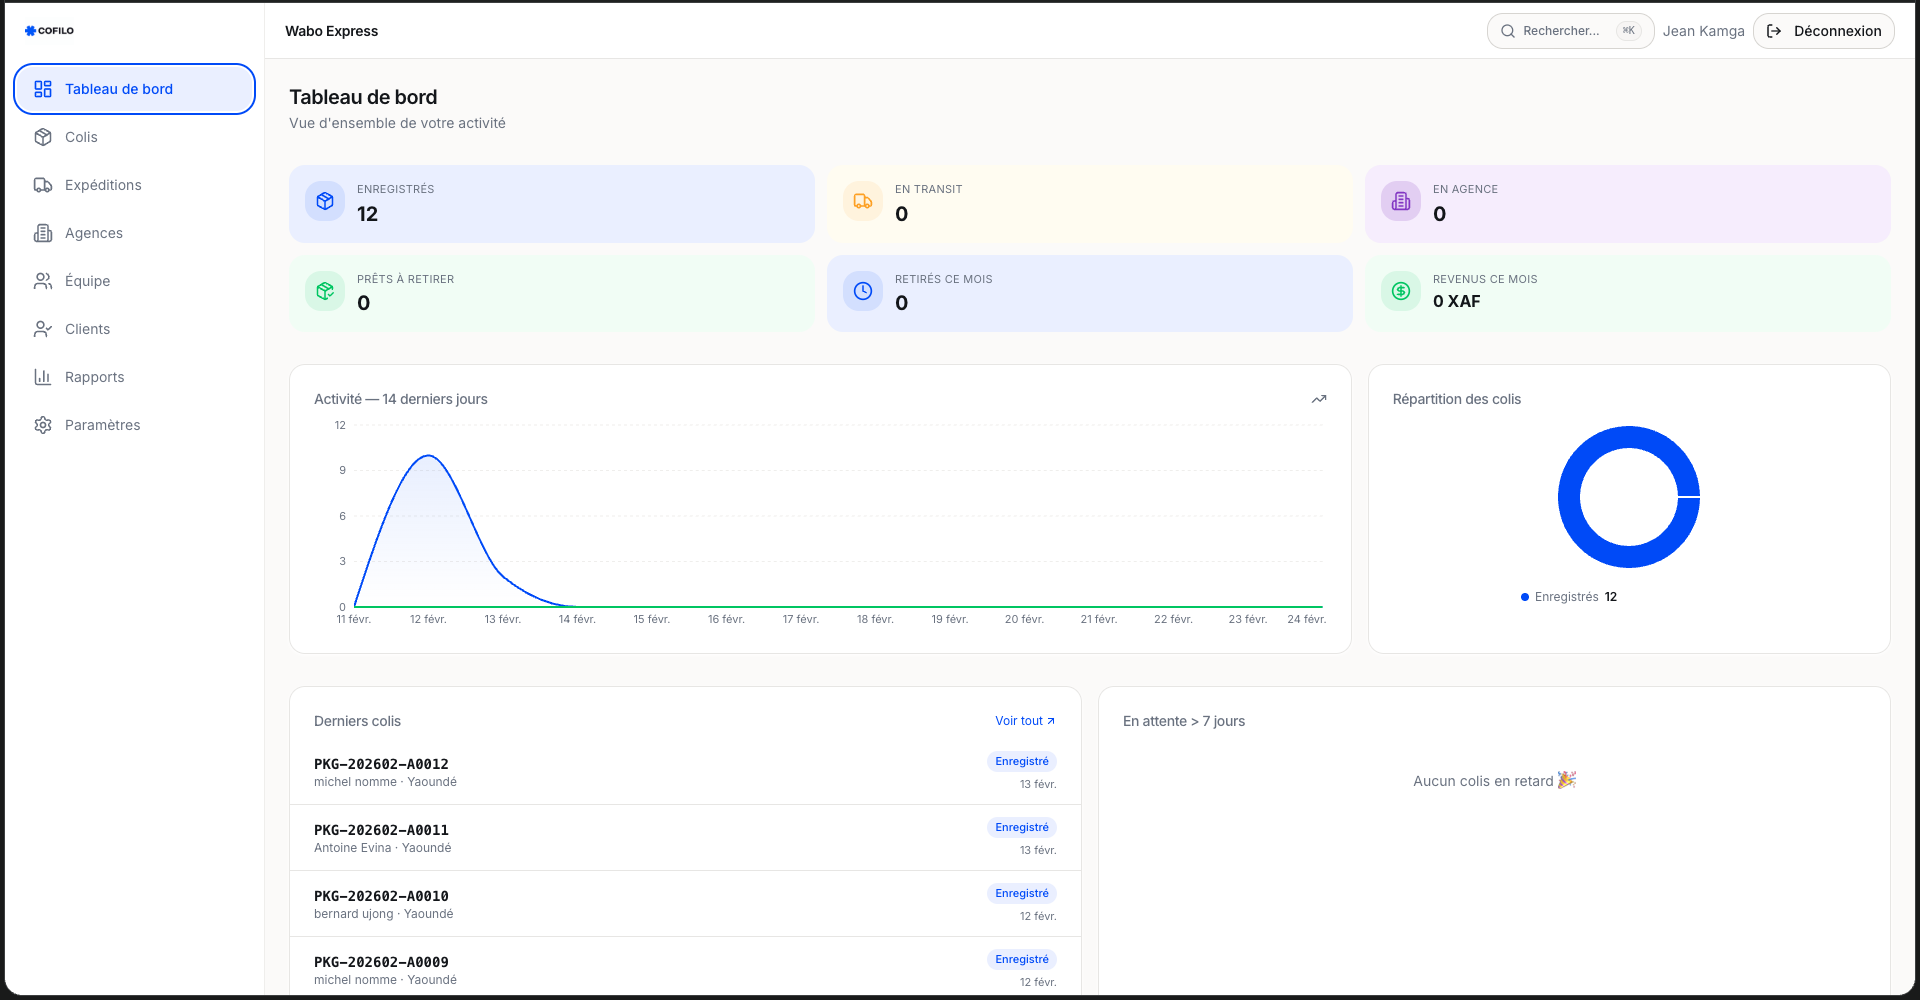Click the trend arrow icon on Activité chart
Image resolution: width=1920 pixels, height=1000 pixels.
pyautogui.click(x=1319, y=399)
